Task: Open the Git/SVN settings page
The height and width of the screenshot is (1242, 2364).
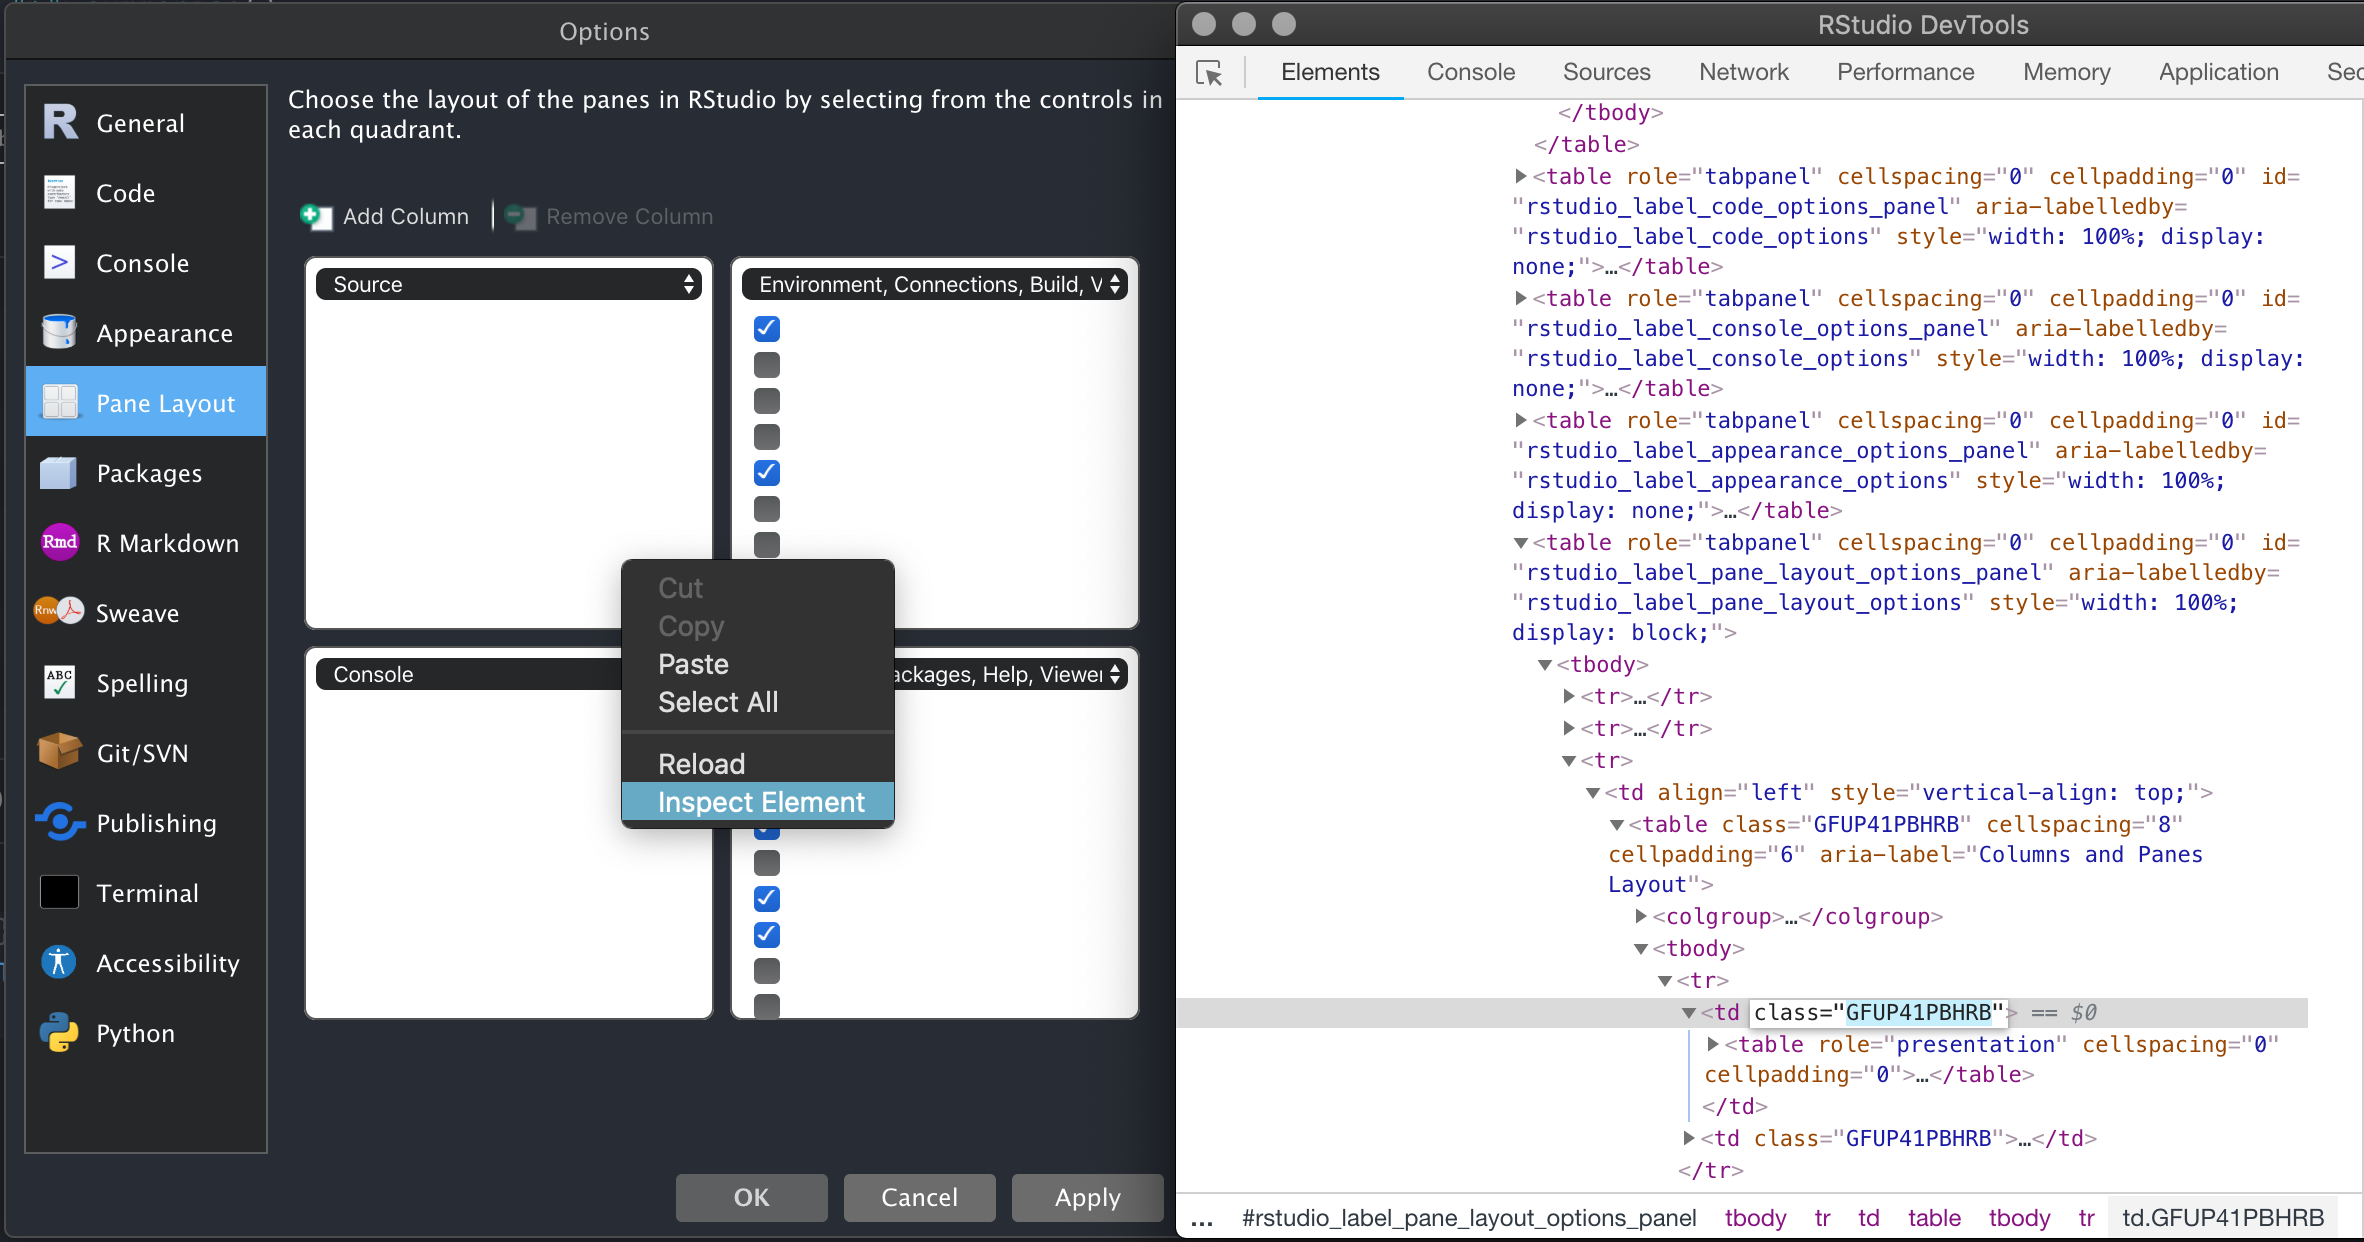Action: coord(146,752)
